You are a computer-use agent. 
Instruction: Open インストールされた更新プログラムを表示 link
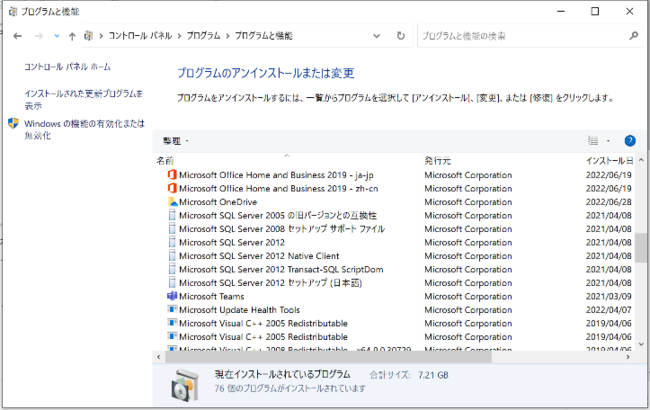coord(83,99)
